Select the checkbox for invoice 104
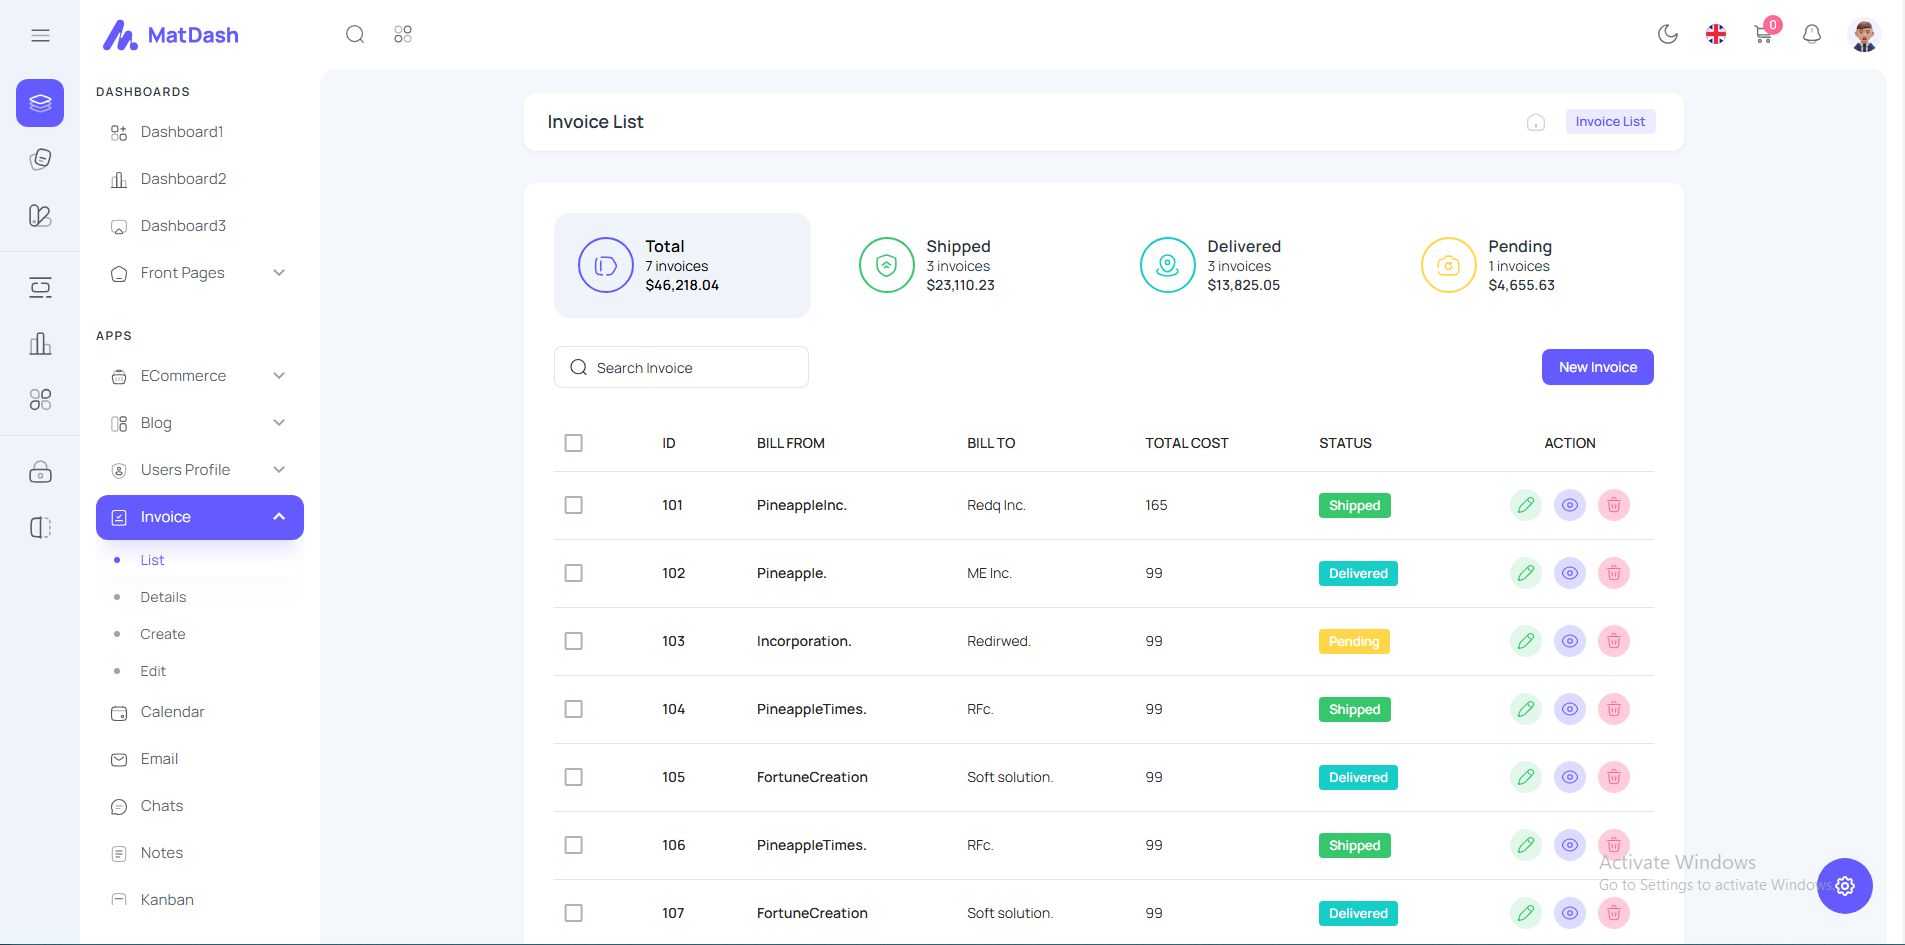1905x945 pixels. tap(573, 709)
